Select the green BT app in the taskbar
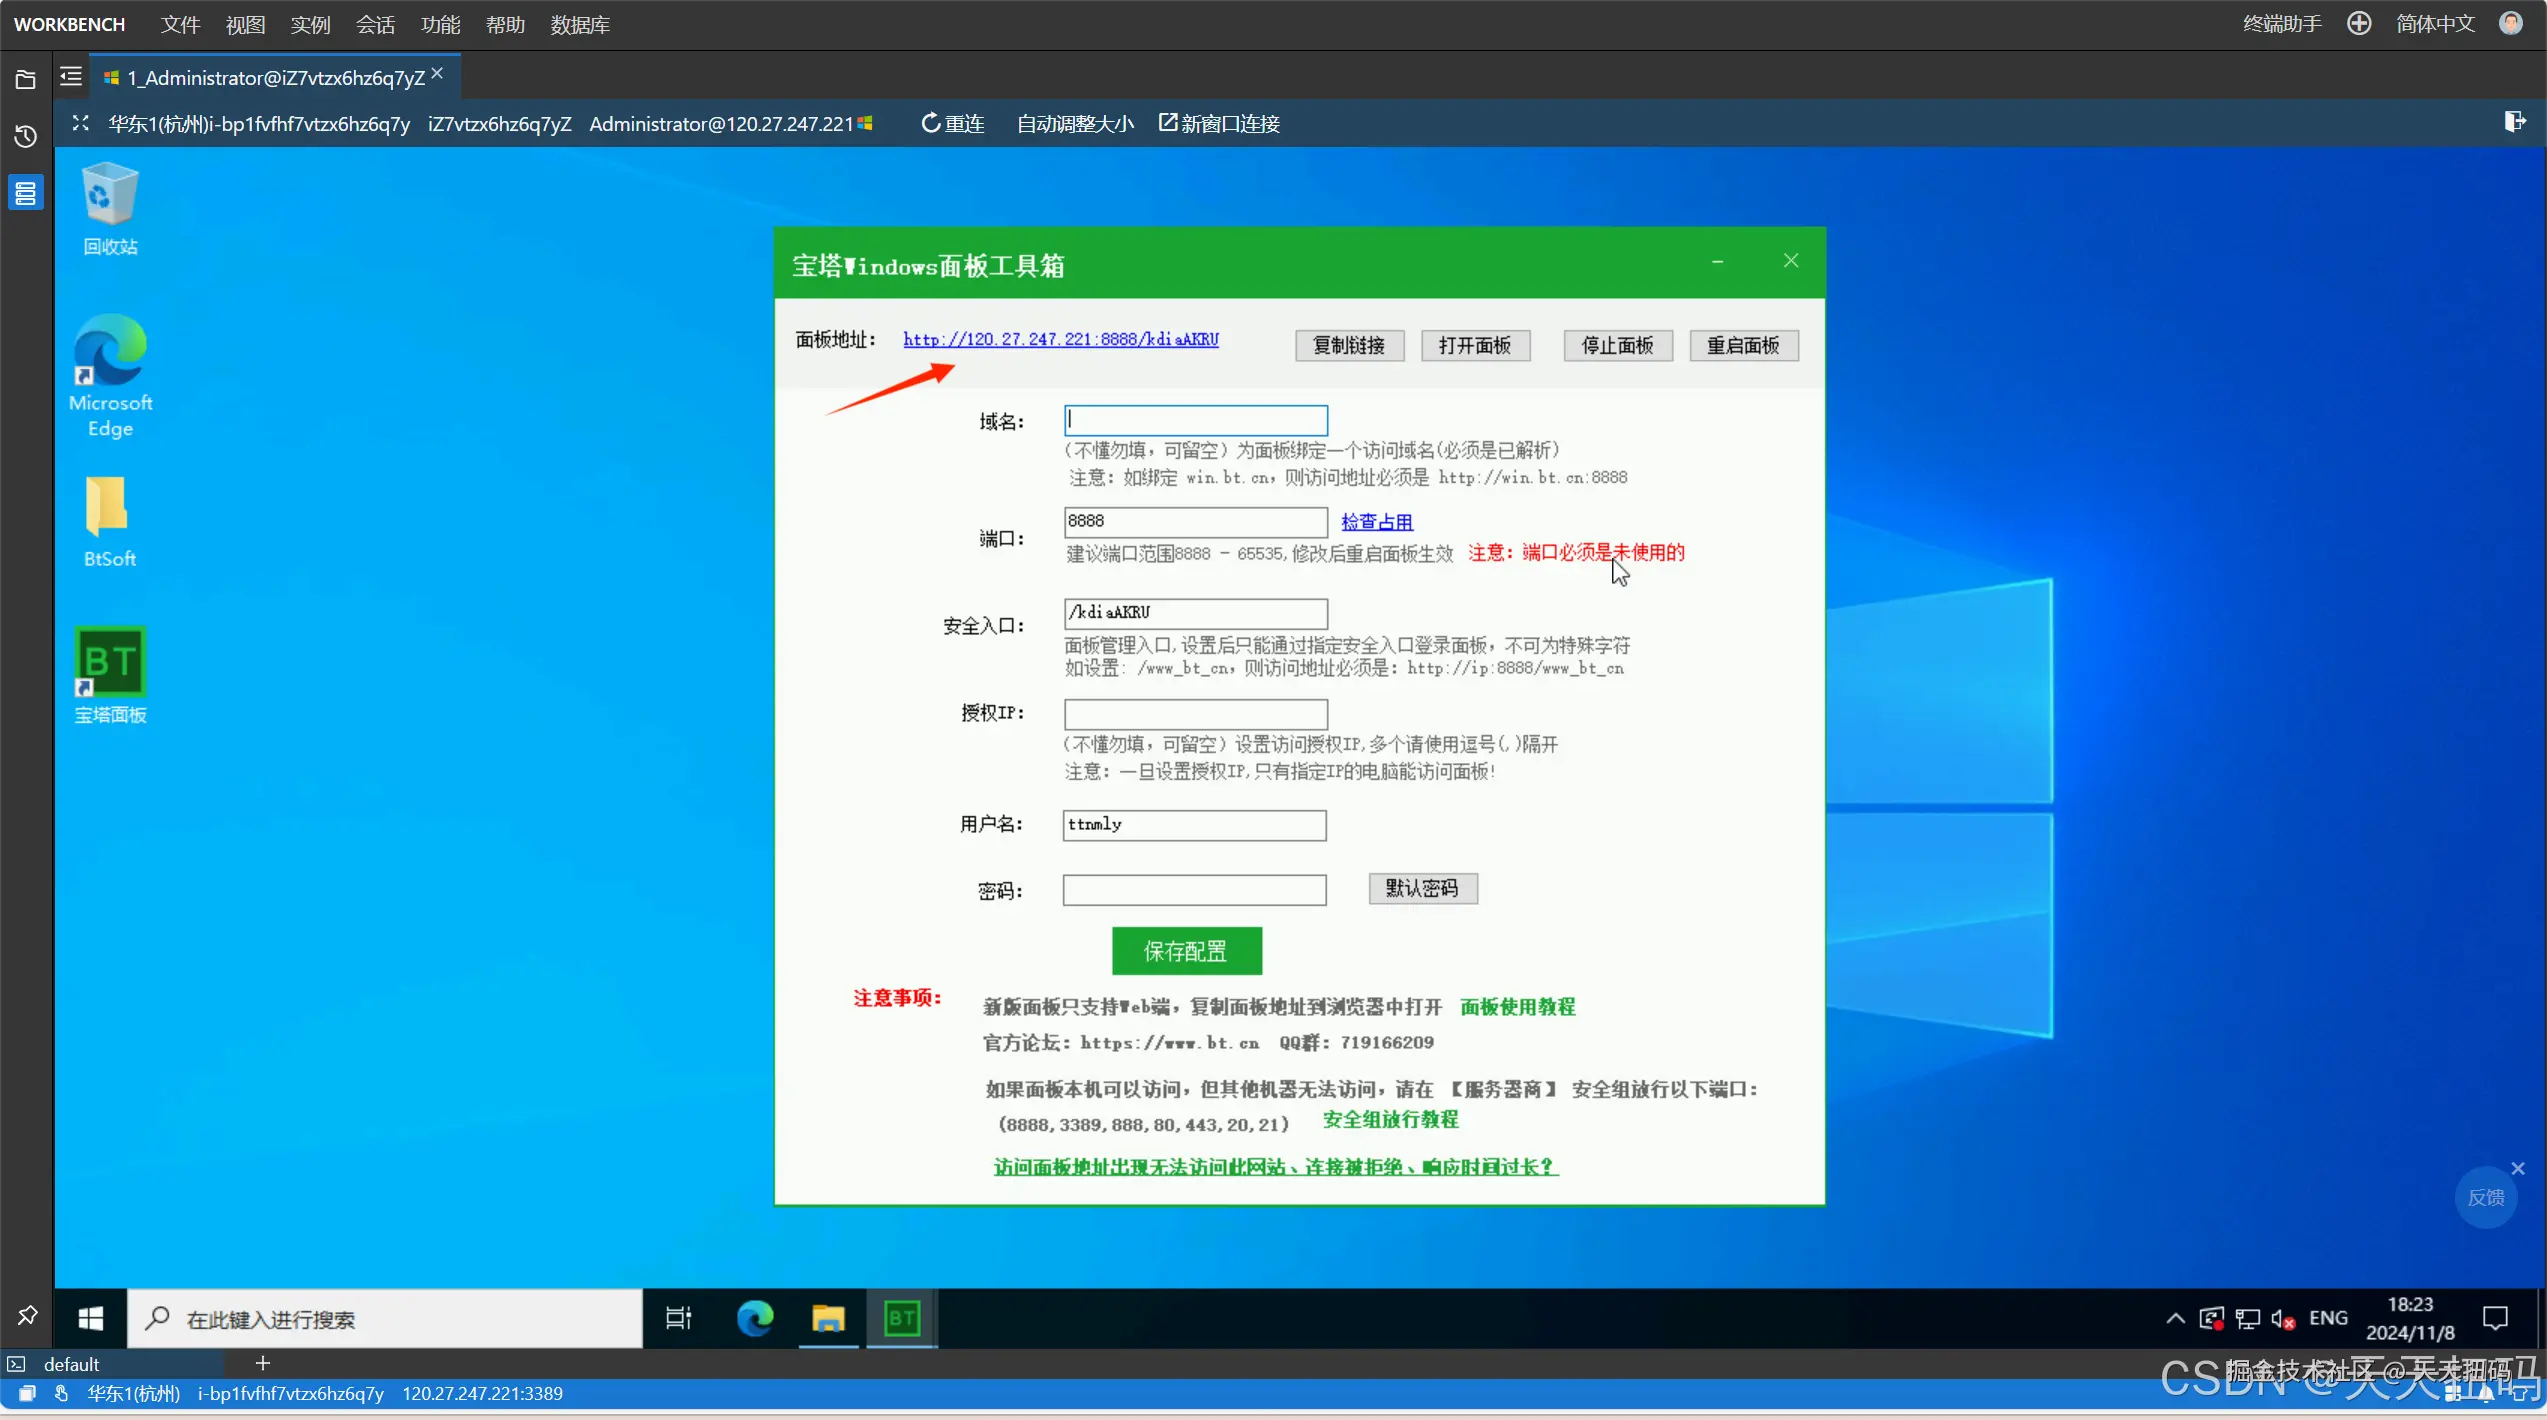This screenshot has width=2547, height=1420. [901, 1318]
